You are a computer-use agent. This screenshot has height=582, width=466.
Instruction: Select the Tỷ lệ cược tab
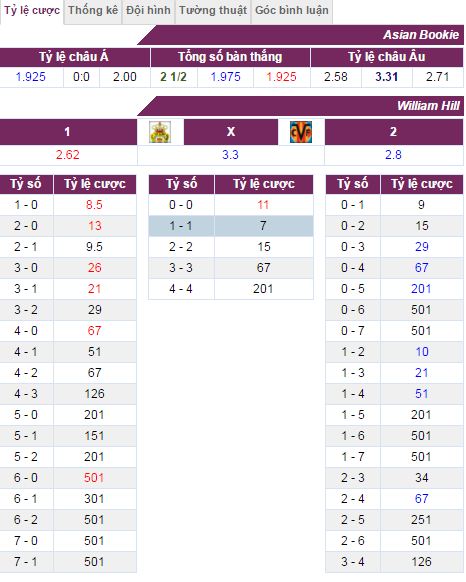pyautogui.click(x=32, y=10)
